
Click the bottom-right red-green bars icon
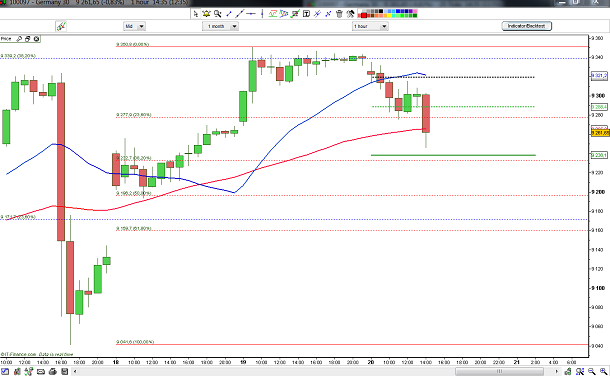click(x=568, y=372)
